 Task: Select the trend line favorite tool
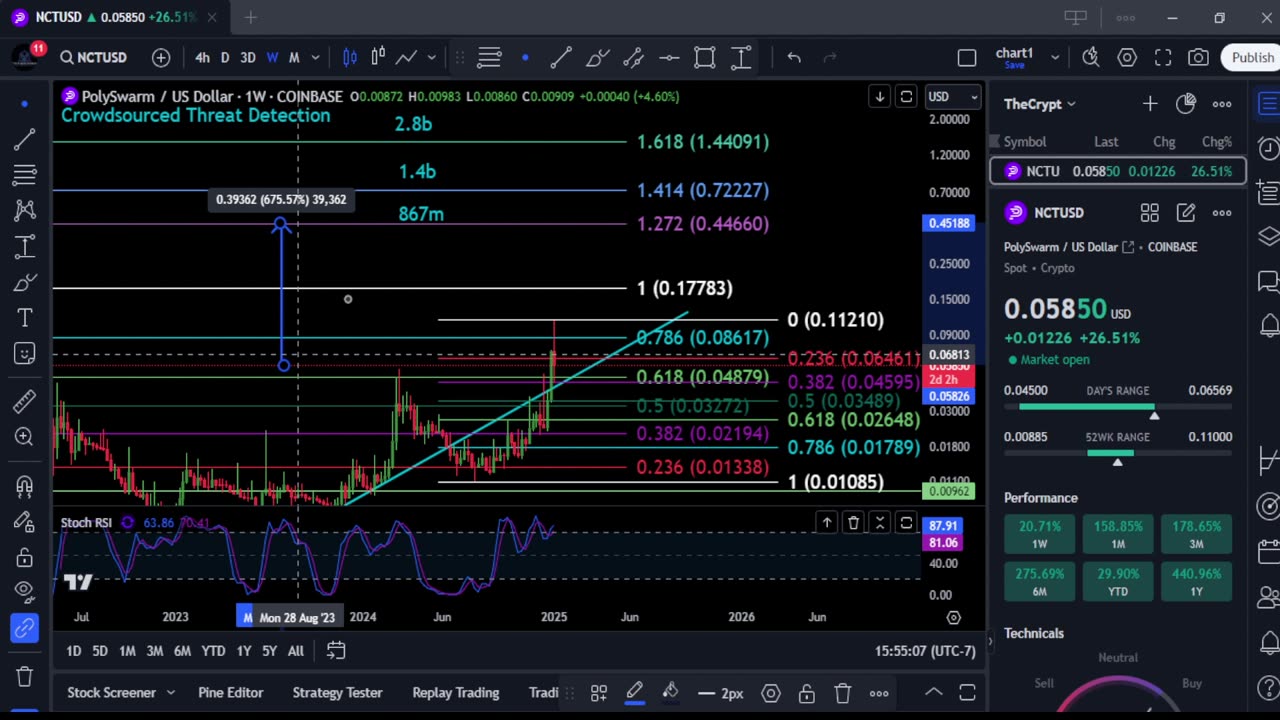click(x=561, y=58)
